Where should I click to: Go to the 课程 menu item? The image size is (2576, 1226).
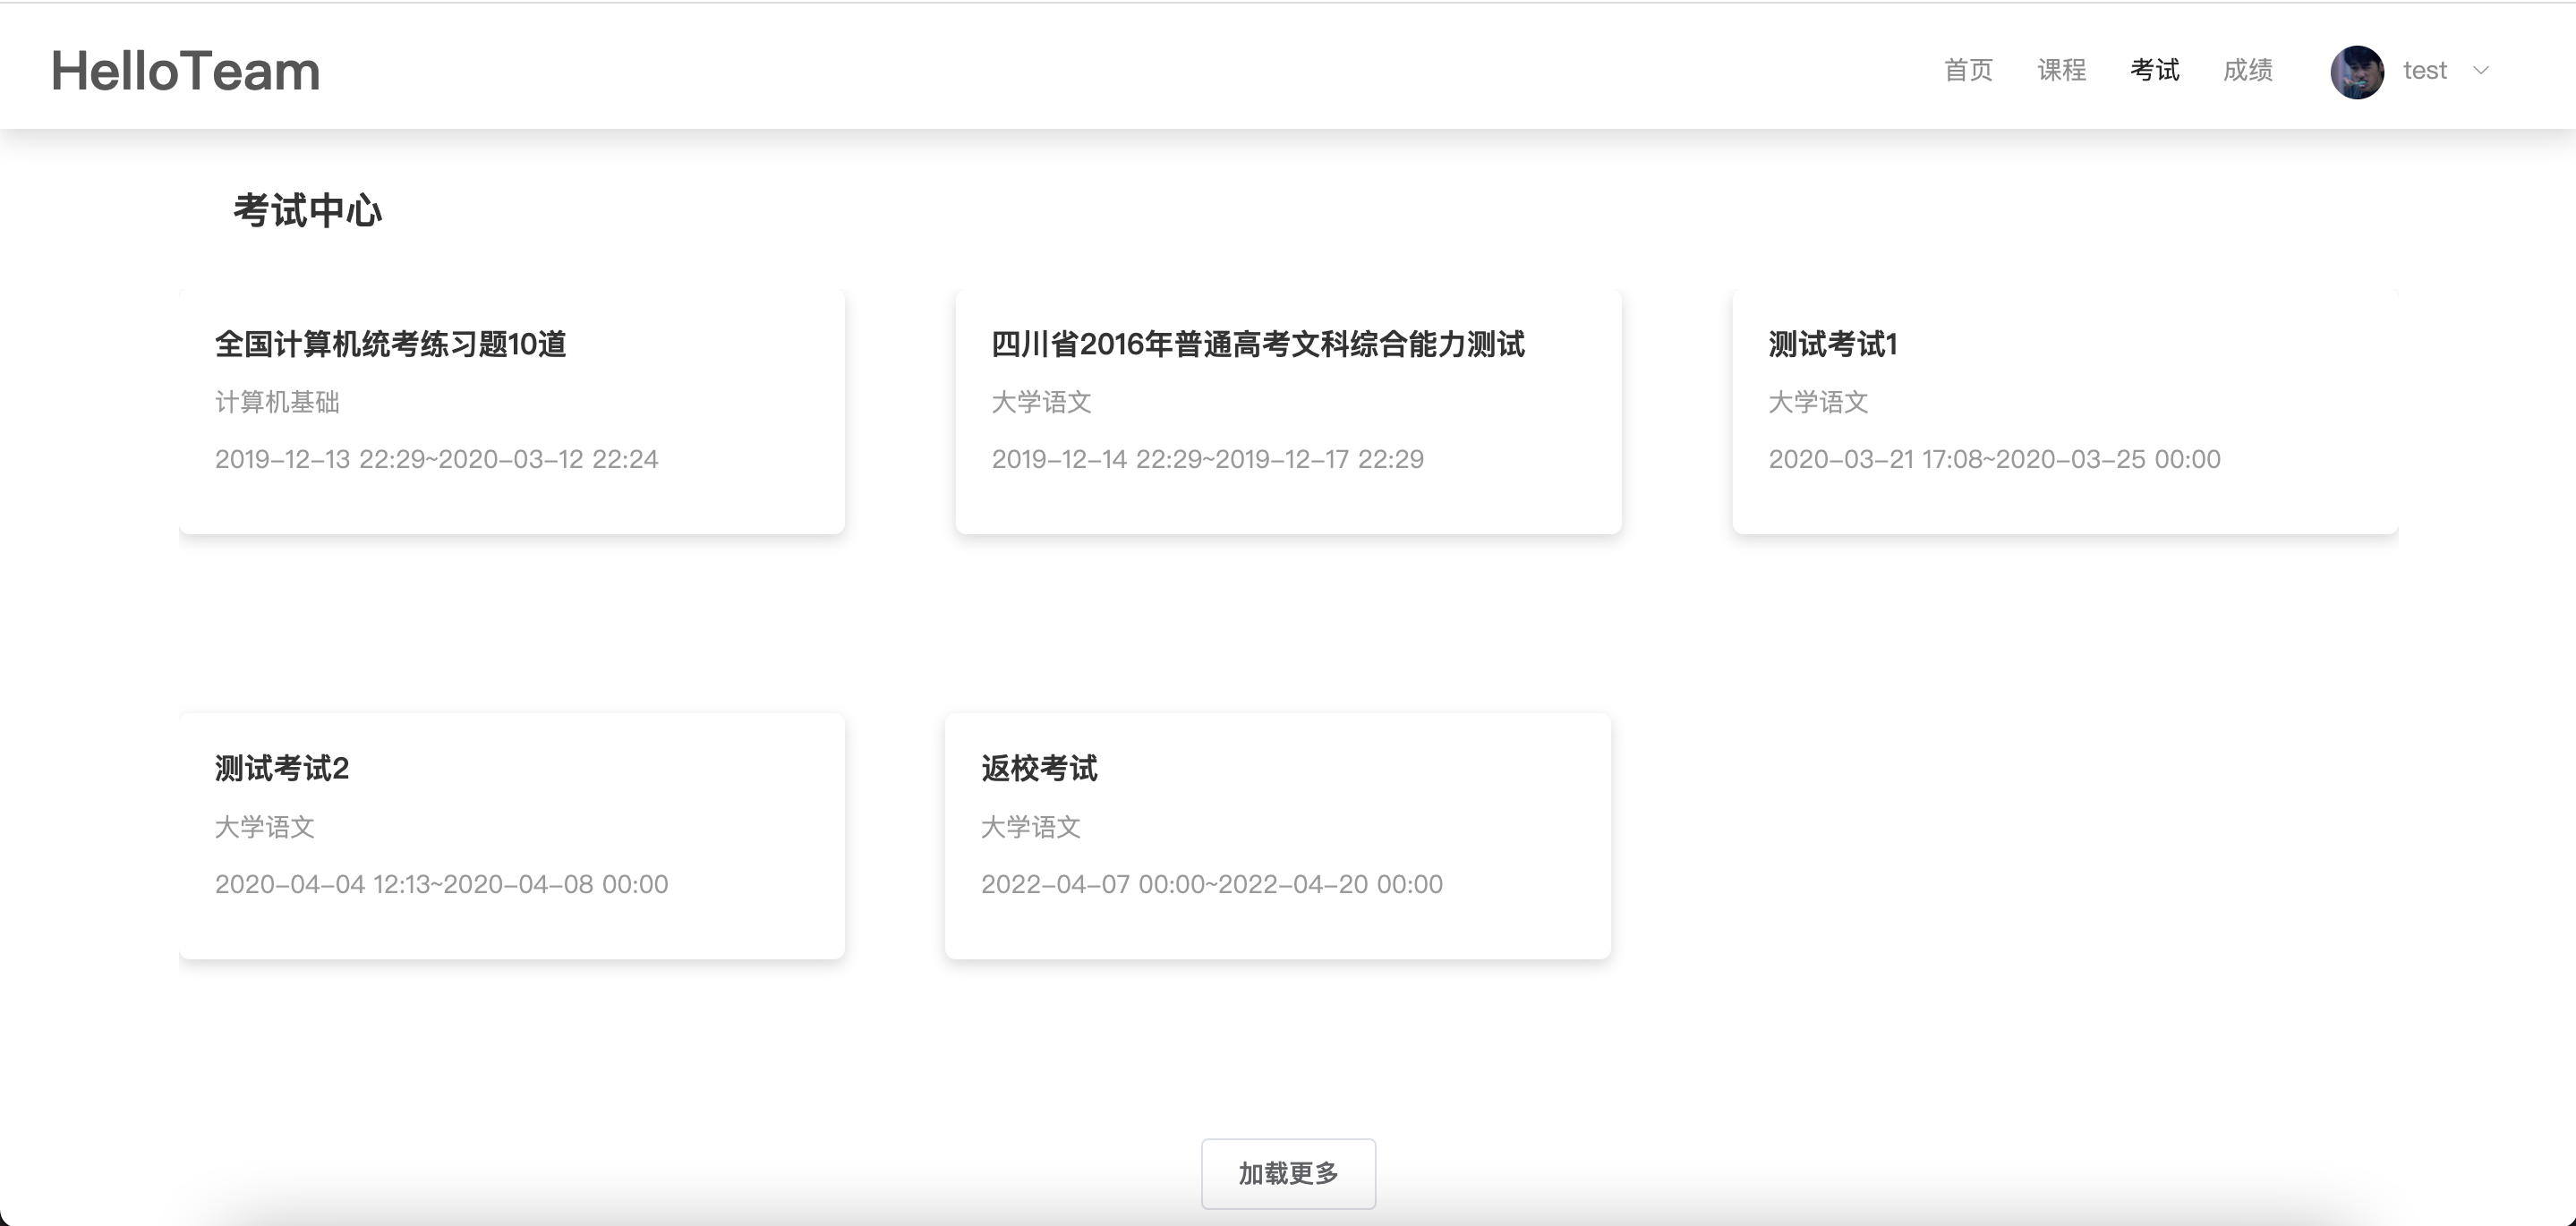[x=2061, y=70]
